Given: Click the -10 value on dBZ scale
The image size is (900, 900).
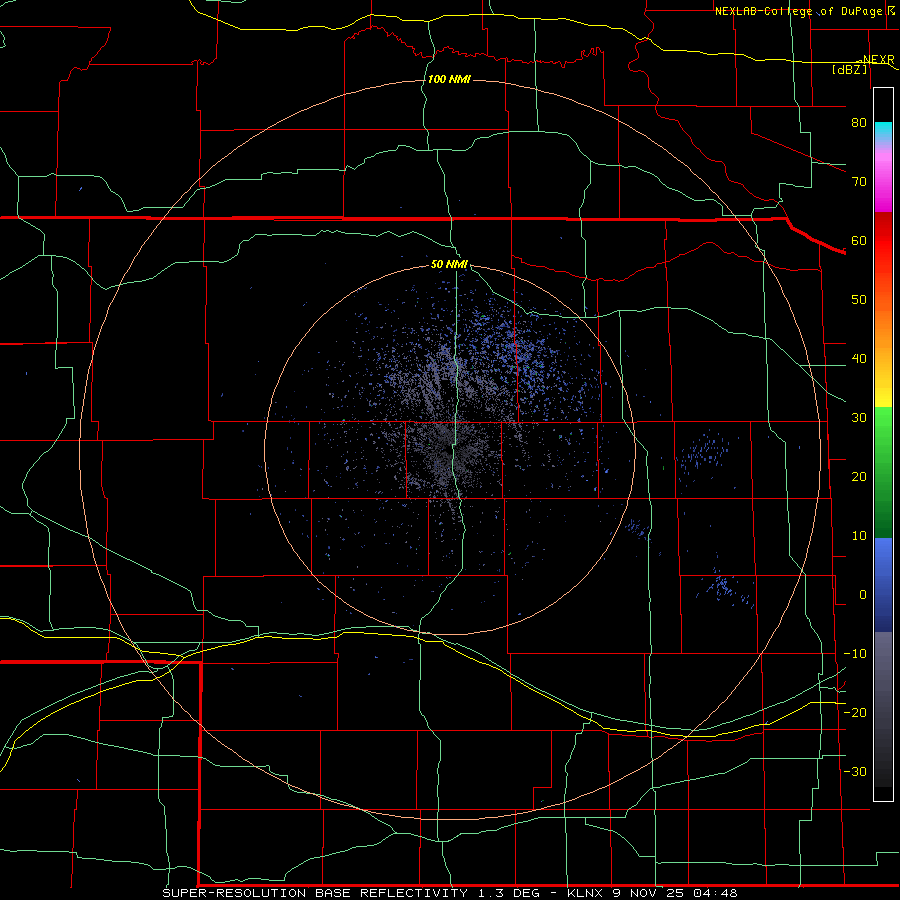Looking at the screenshot, I should 855,654.
